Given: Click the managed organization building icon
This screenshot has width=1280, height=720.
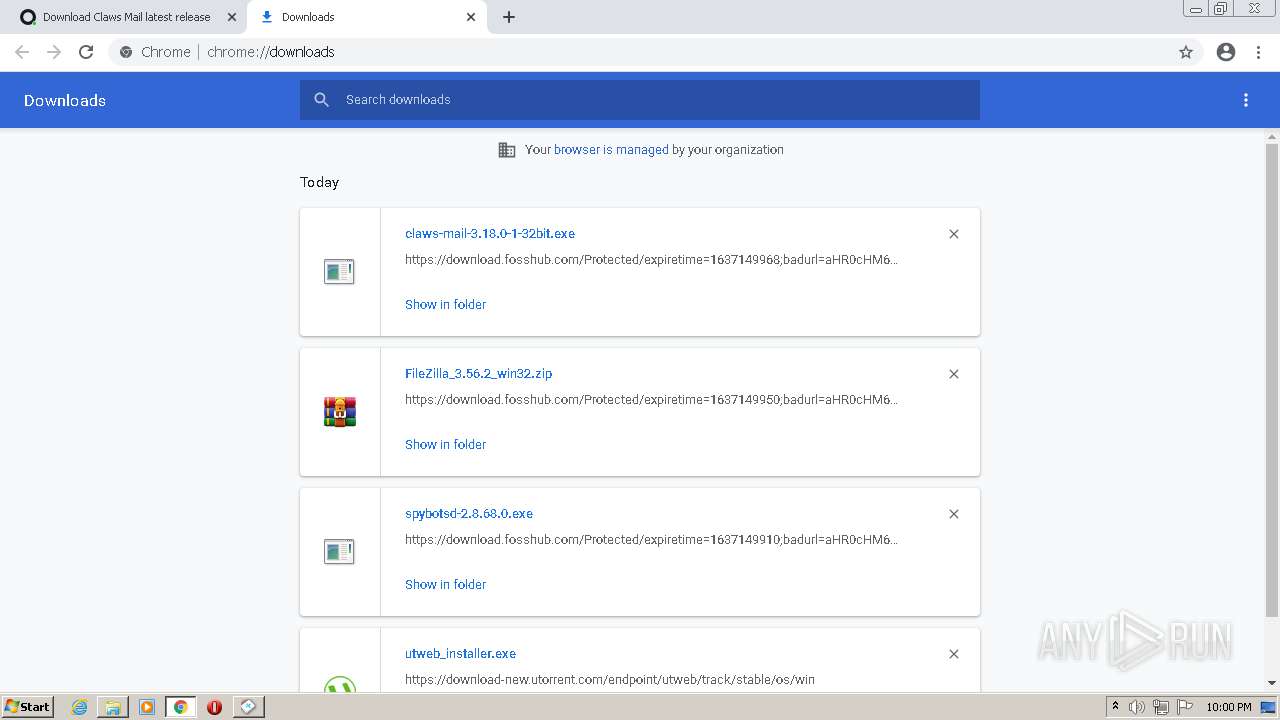Looking at the screenshot, I should tap(507, 150).
